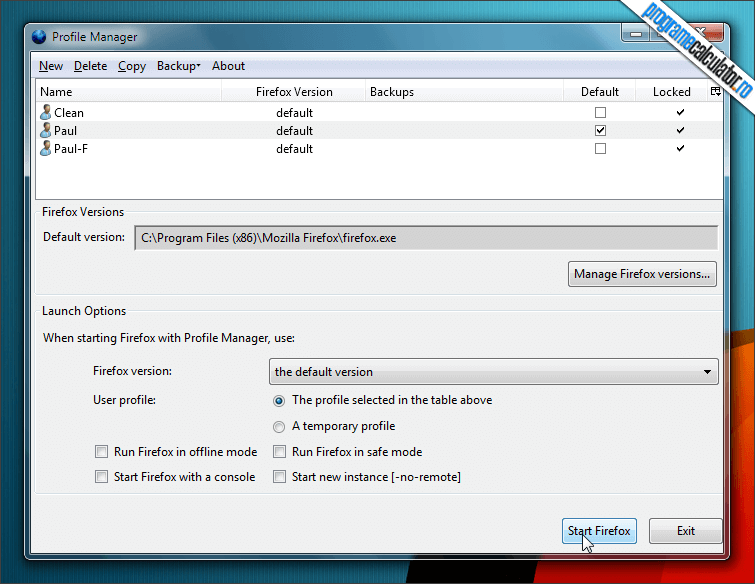Click the About menu item
Viewport: 755px width, 584px height.
(228, 66)
